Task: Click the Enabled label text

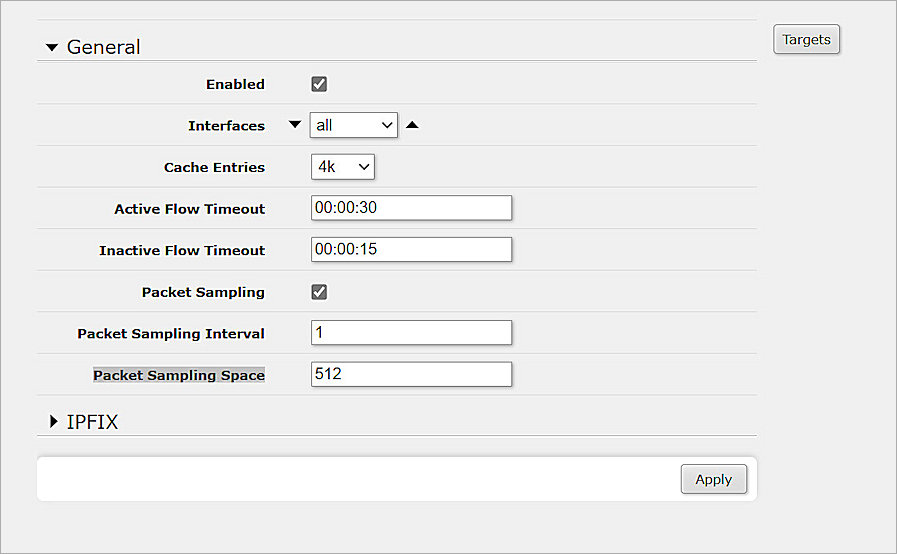Action: 235,84
